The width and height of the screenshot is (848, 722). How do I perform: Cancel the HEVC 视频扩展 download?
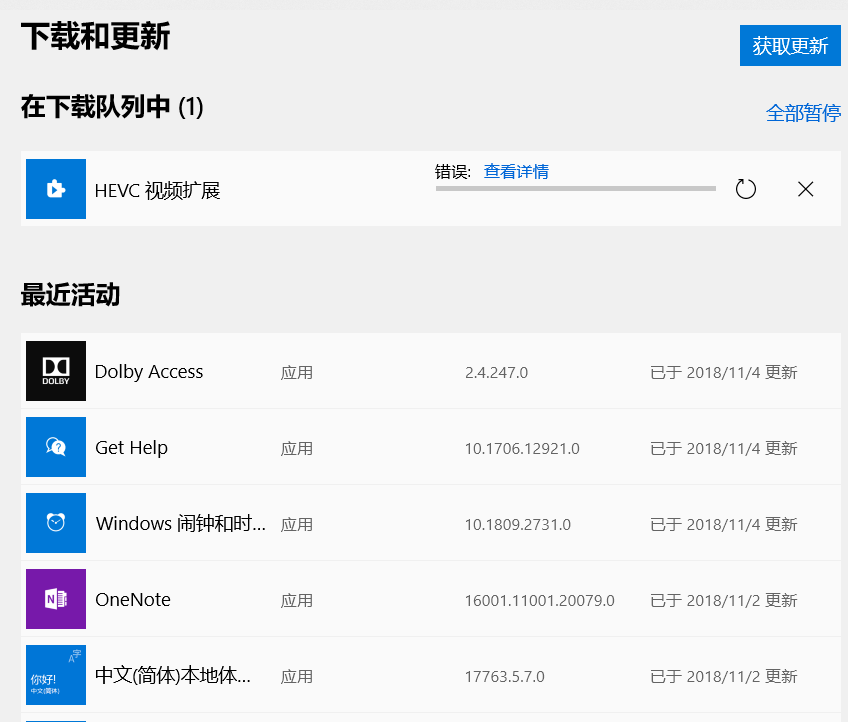click(x=805, y=189)
